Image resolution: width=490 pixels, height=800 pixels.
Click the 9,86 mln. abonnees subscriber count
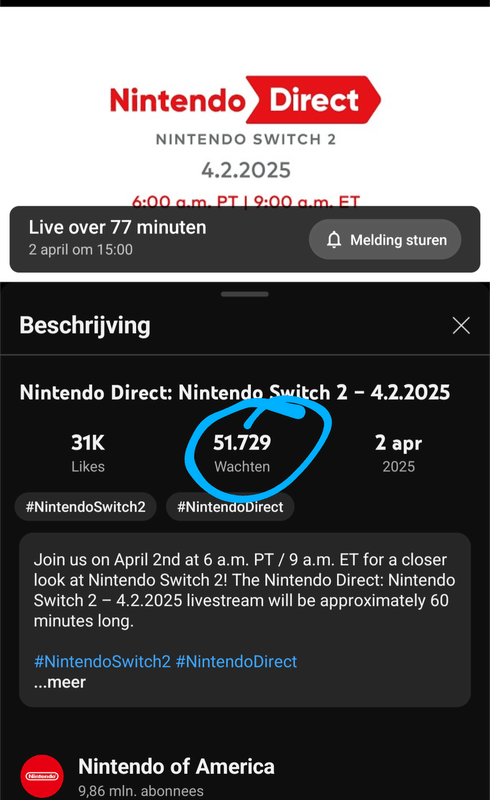141,791
